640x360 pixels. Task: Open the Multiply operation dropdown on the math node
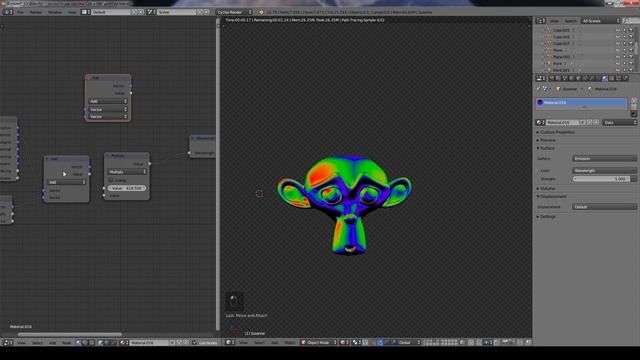127,172
